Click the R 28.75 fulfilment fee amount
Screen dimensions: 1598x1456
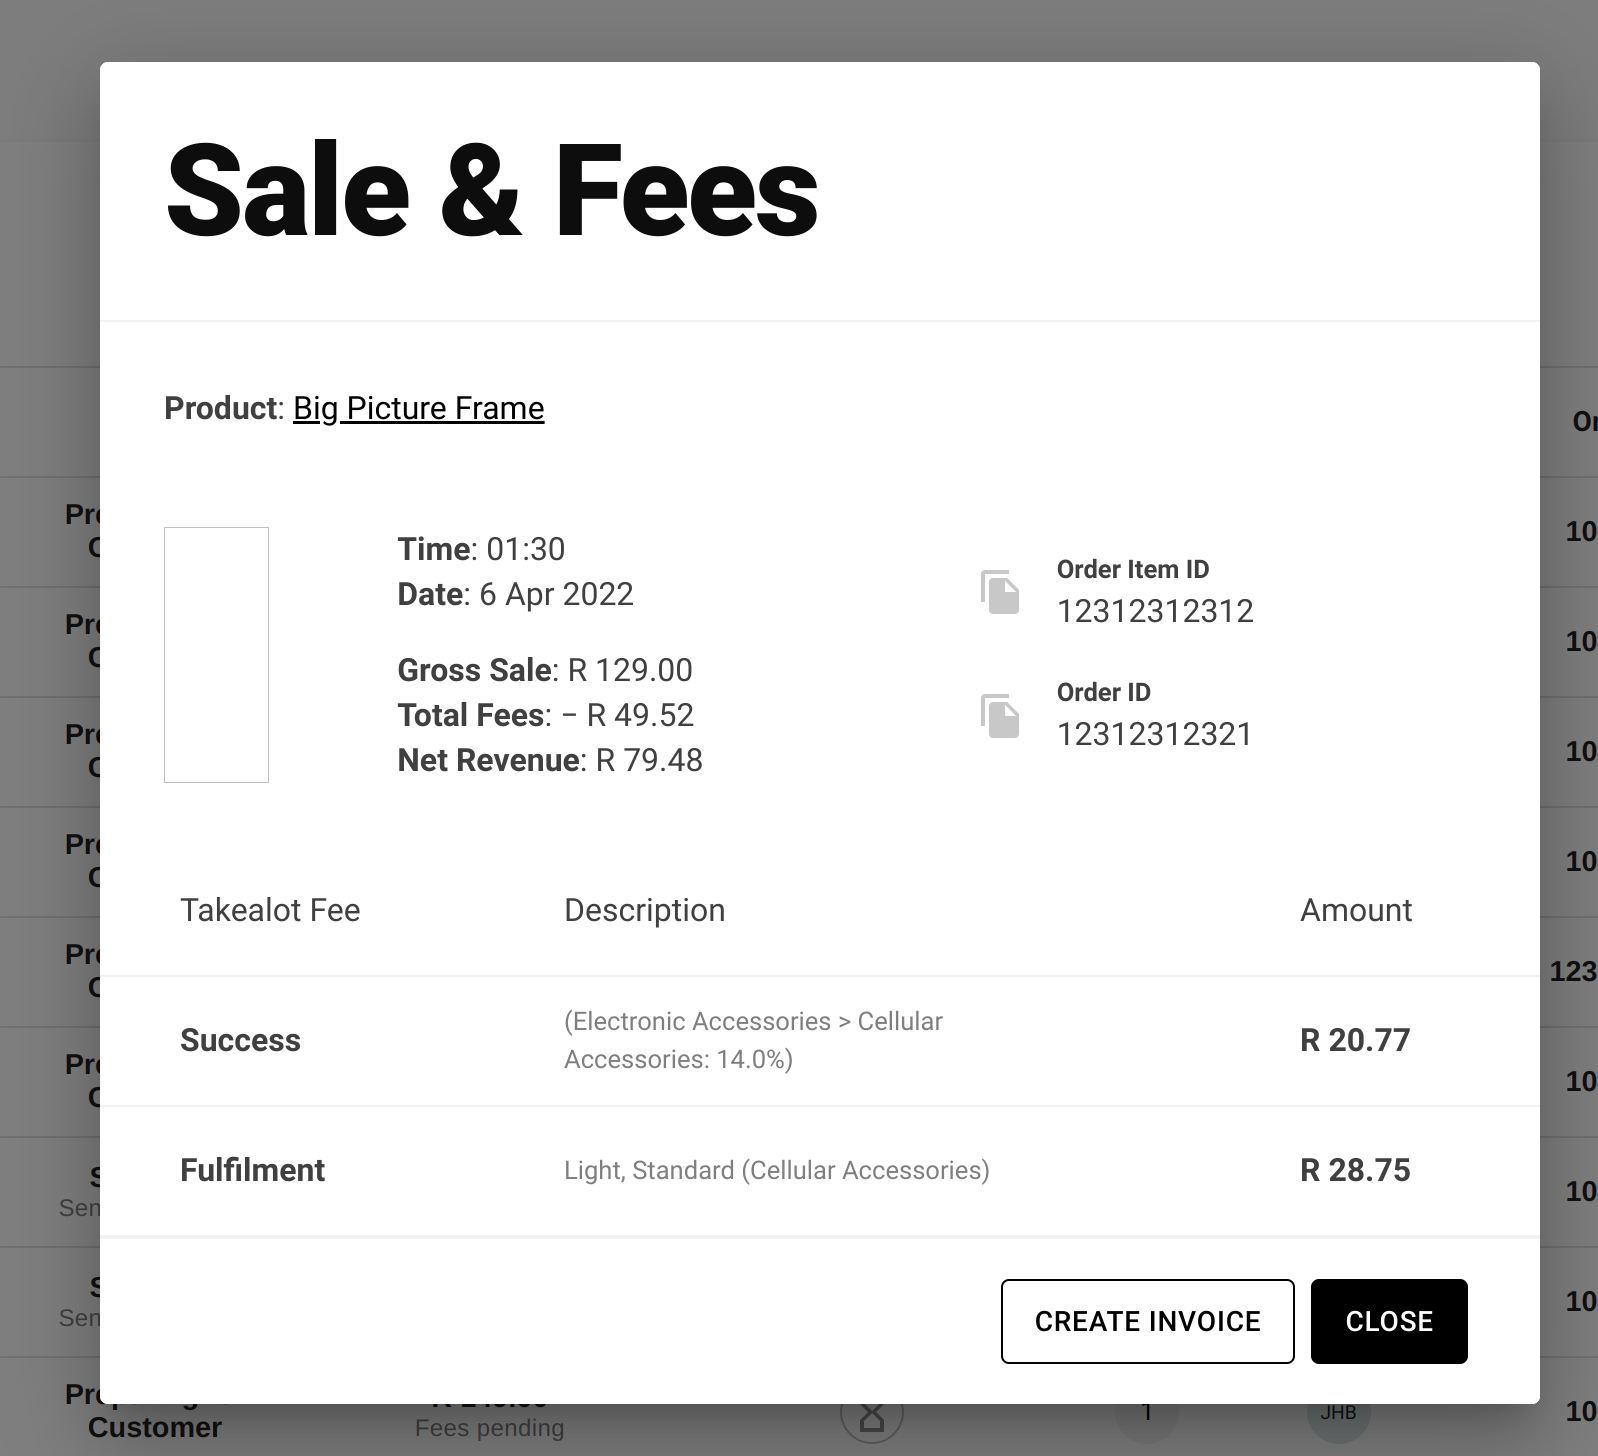(1355, 1170)
